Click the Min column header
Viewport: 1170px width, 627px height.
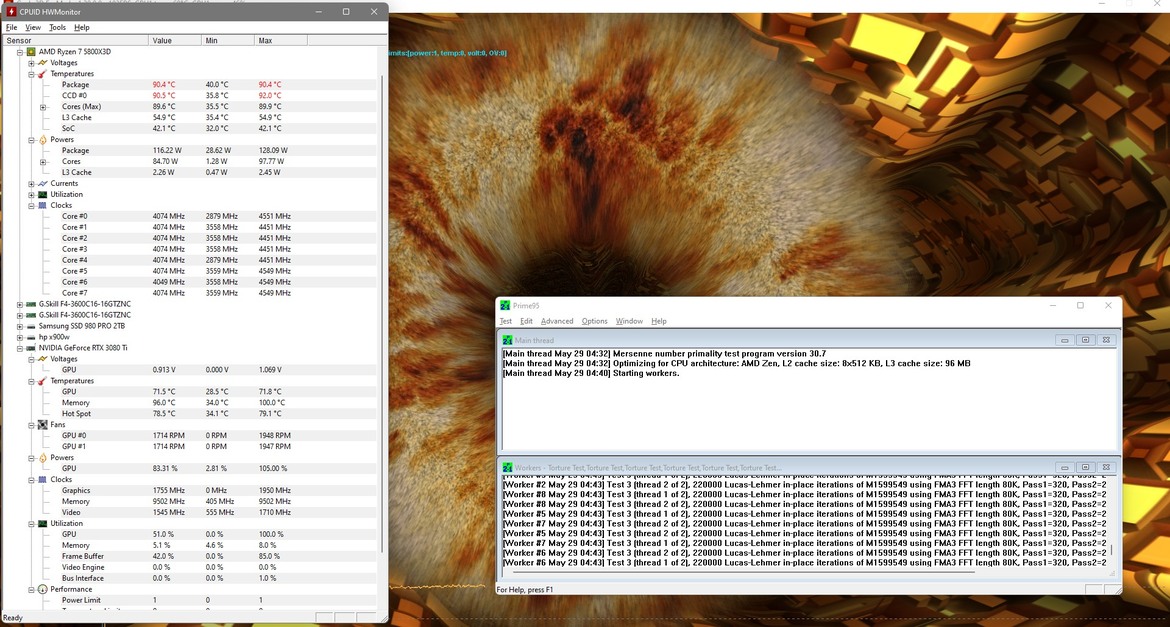pyautogui.click(x=228, y=40)
